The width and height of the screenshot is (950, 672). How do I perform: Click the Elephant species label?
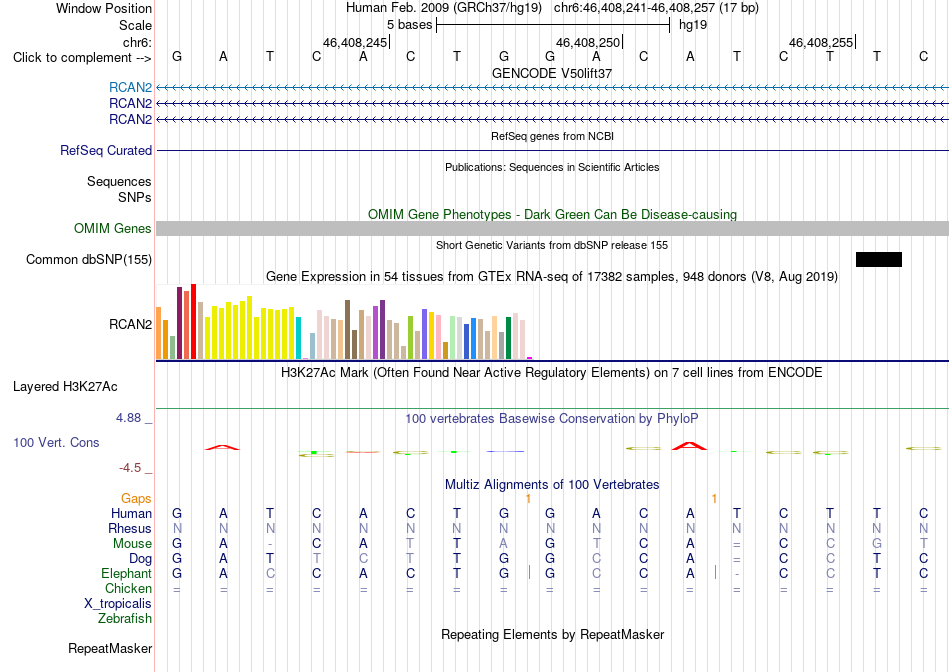point(127,573)
